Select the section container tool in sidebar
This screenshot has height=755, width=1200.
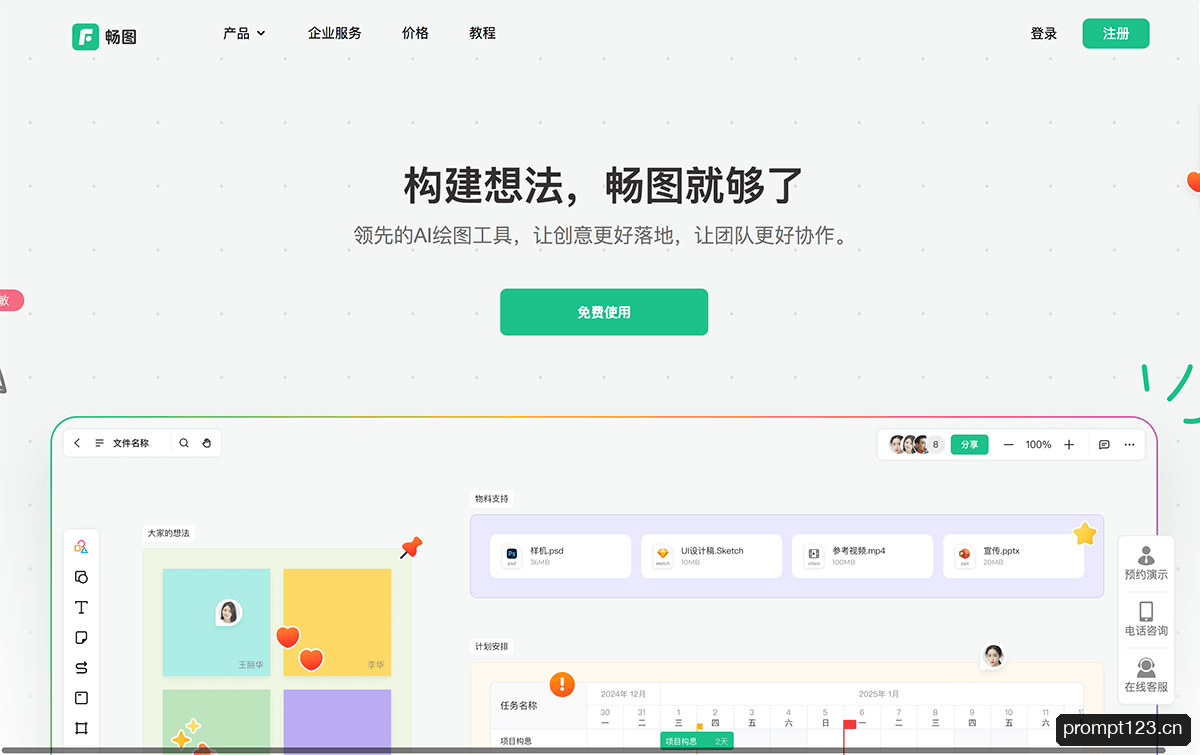tap(81, 698)
